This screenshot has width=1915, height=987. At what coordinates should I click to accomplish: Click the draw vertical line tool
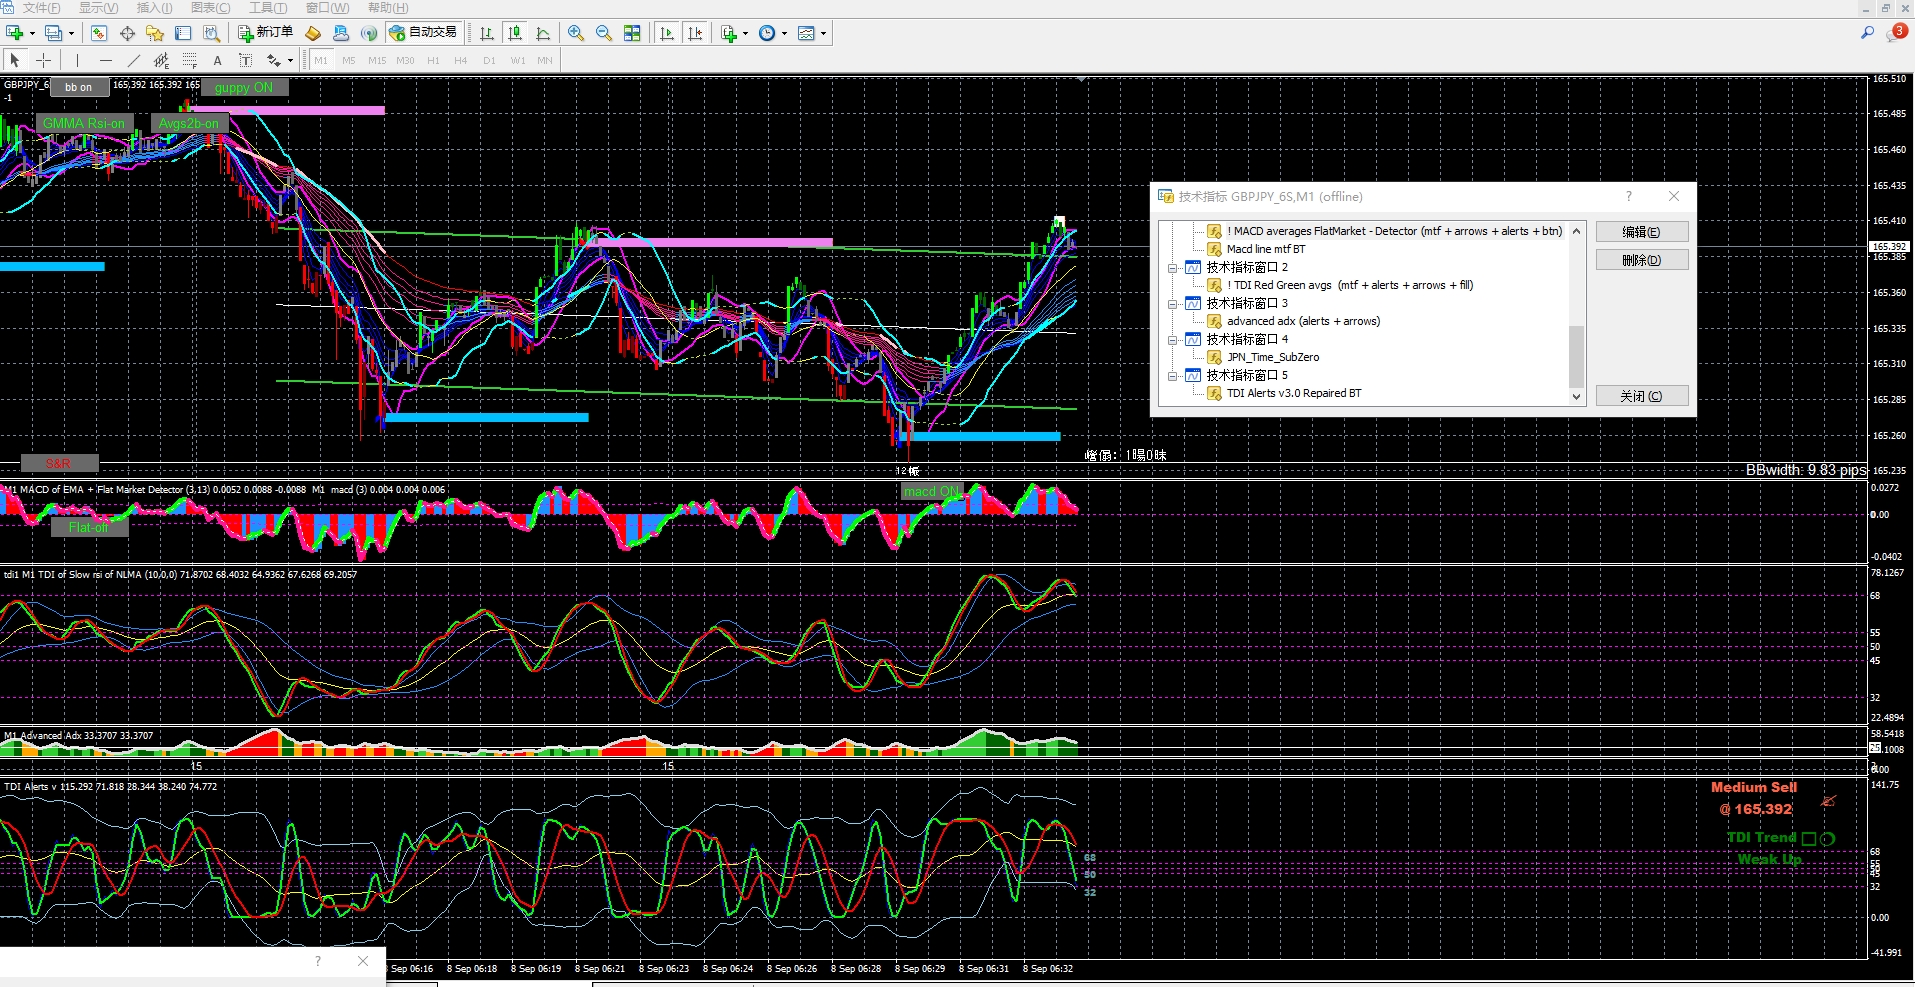pos(77,61)
